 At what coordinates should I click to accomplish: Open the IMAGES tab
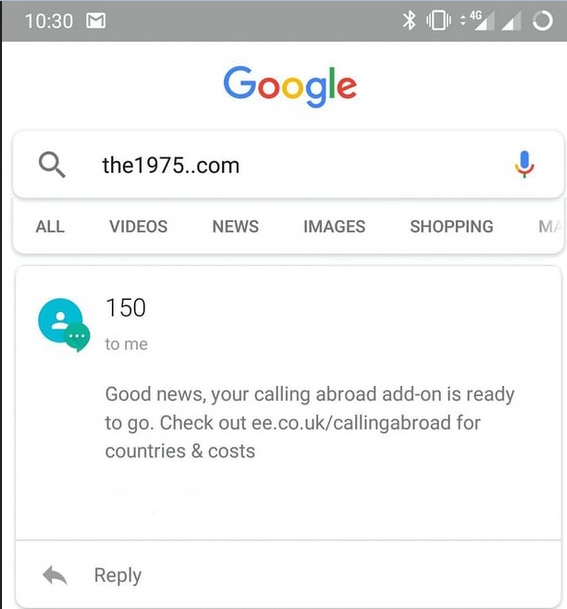pyautogui.click(x=334, y=226)
